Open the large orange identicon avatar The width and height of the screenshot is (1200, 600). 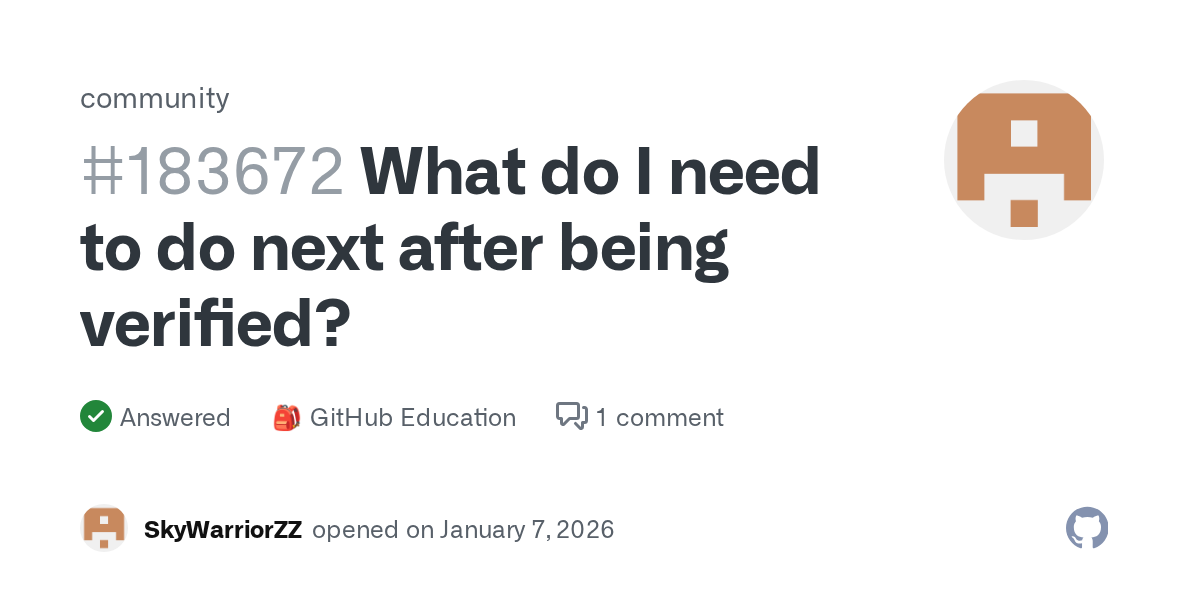pyautogui.click(x=1023, y=160)
